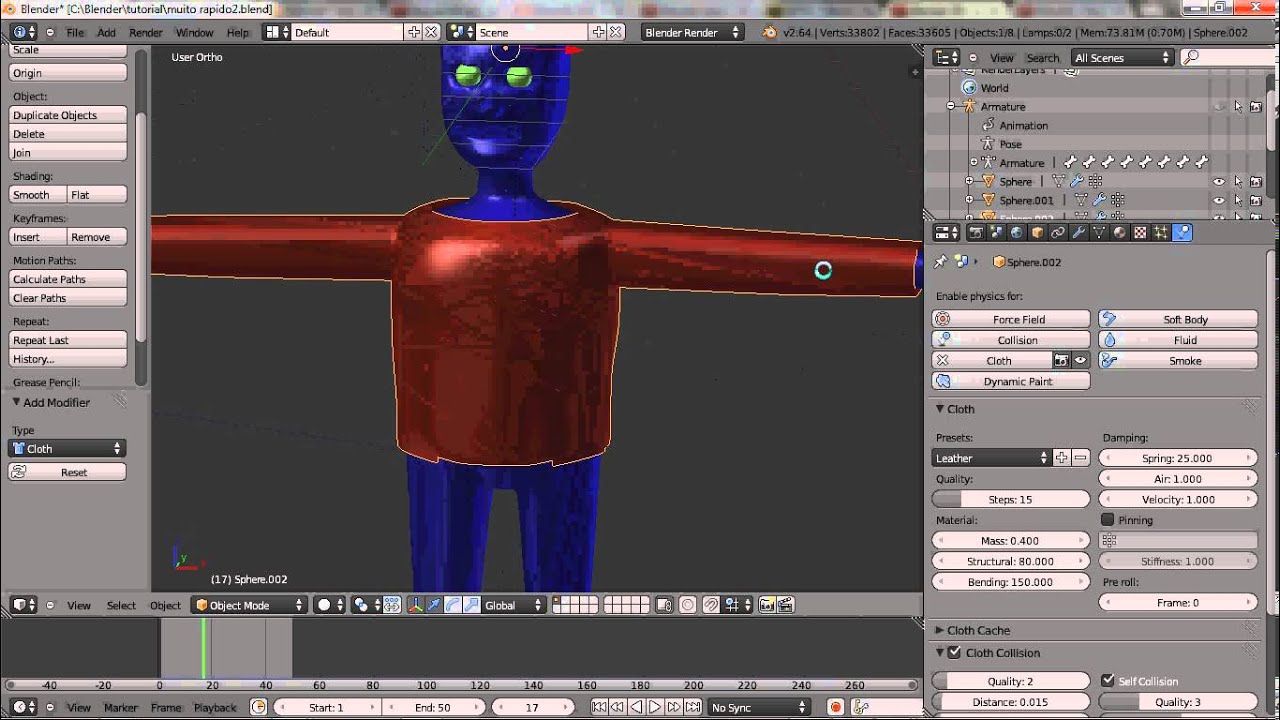Open the World properties globe tab
The width and height of the screenshot is (1280, 720).
tap(1017, 233)
